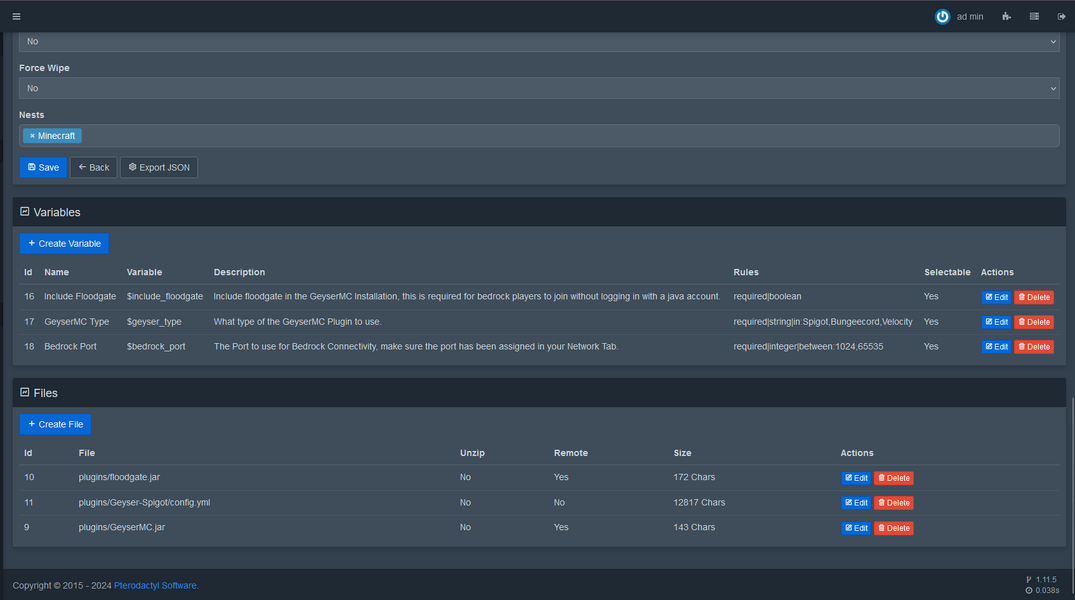Collapse the Files panel using its header icon
This screenshot has width=1075, height=600.
(x=27, y=393)
